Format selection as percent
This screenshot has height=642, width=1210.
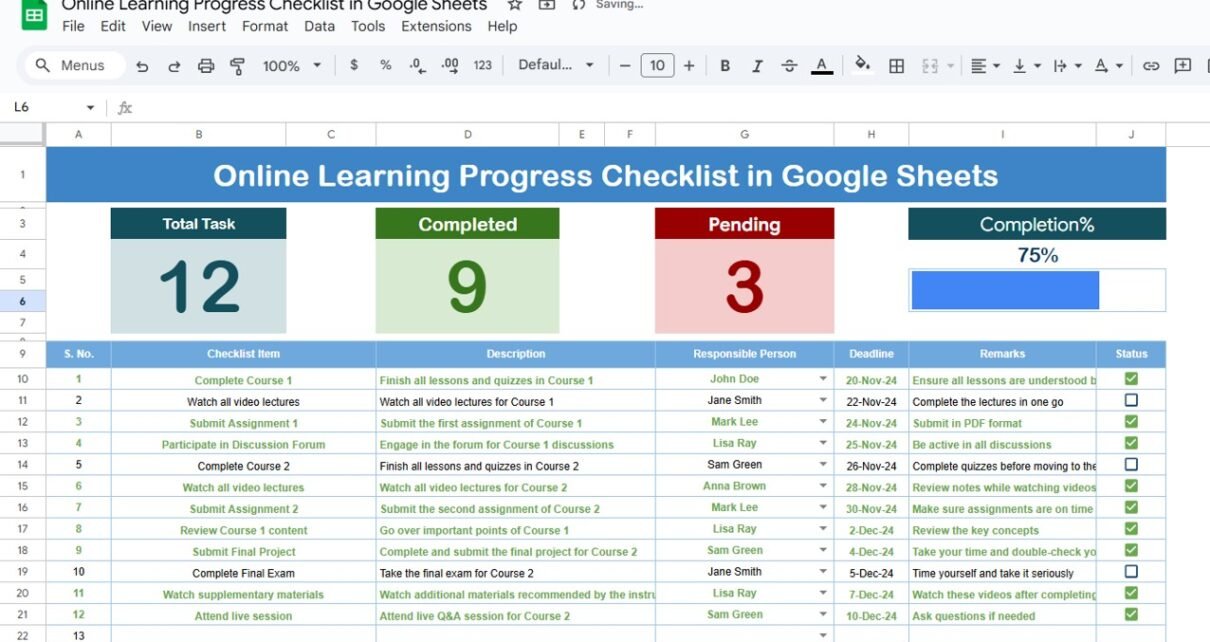[x=386, y=66]
